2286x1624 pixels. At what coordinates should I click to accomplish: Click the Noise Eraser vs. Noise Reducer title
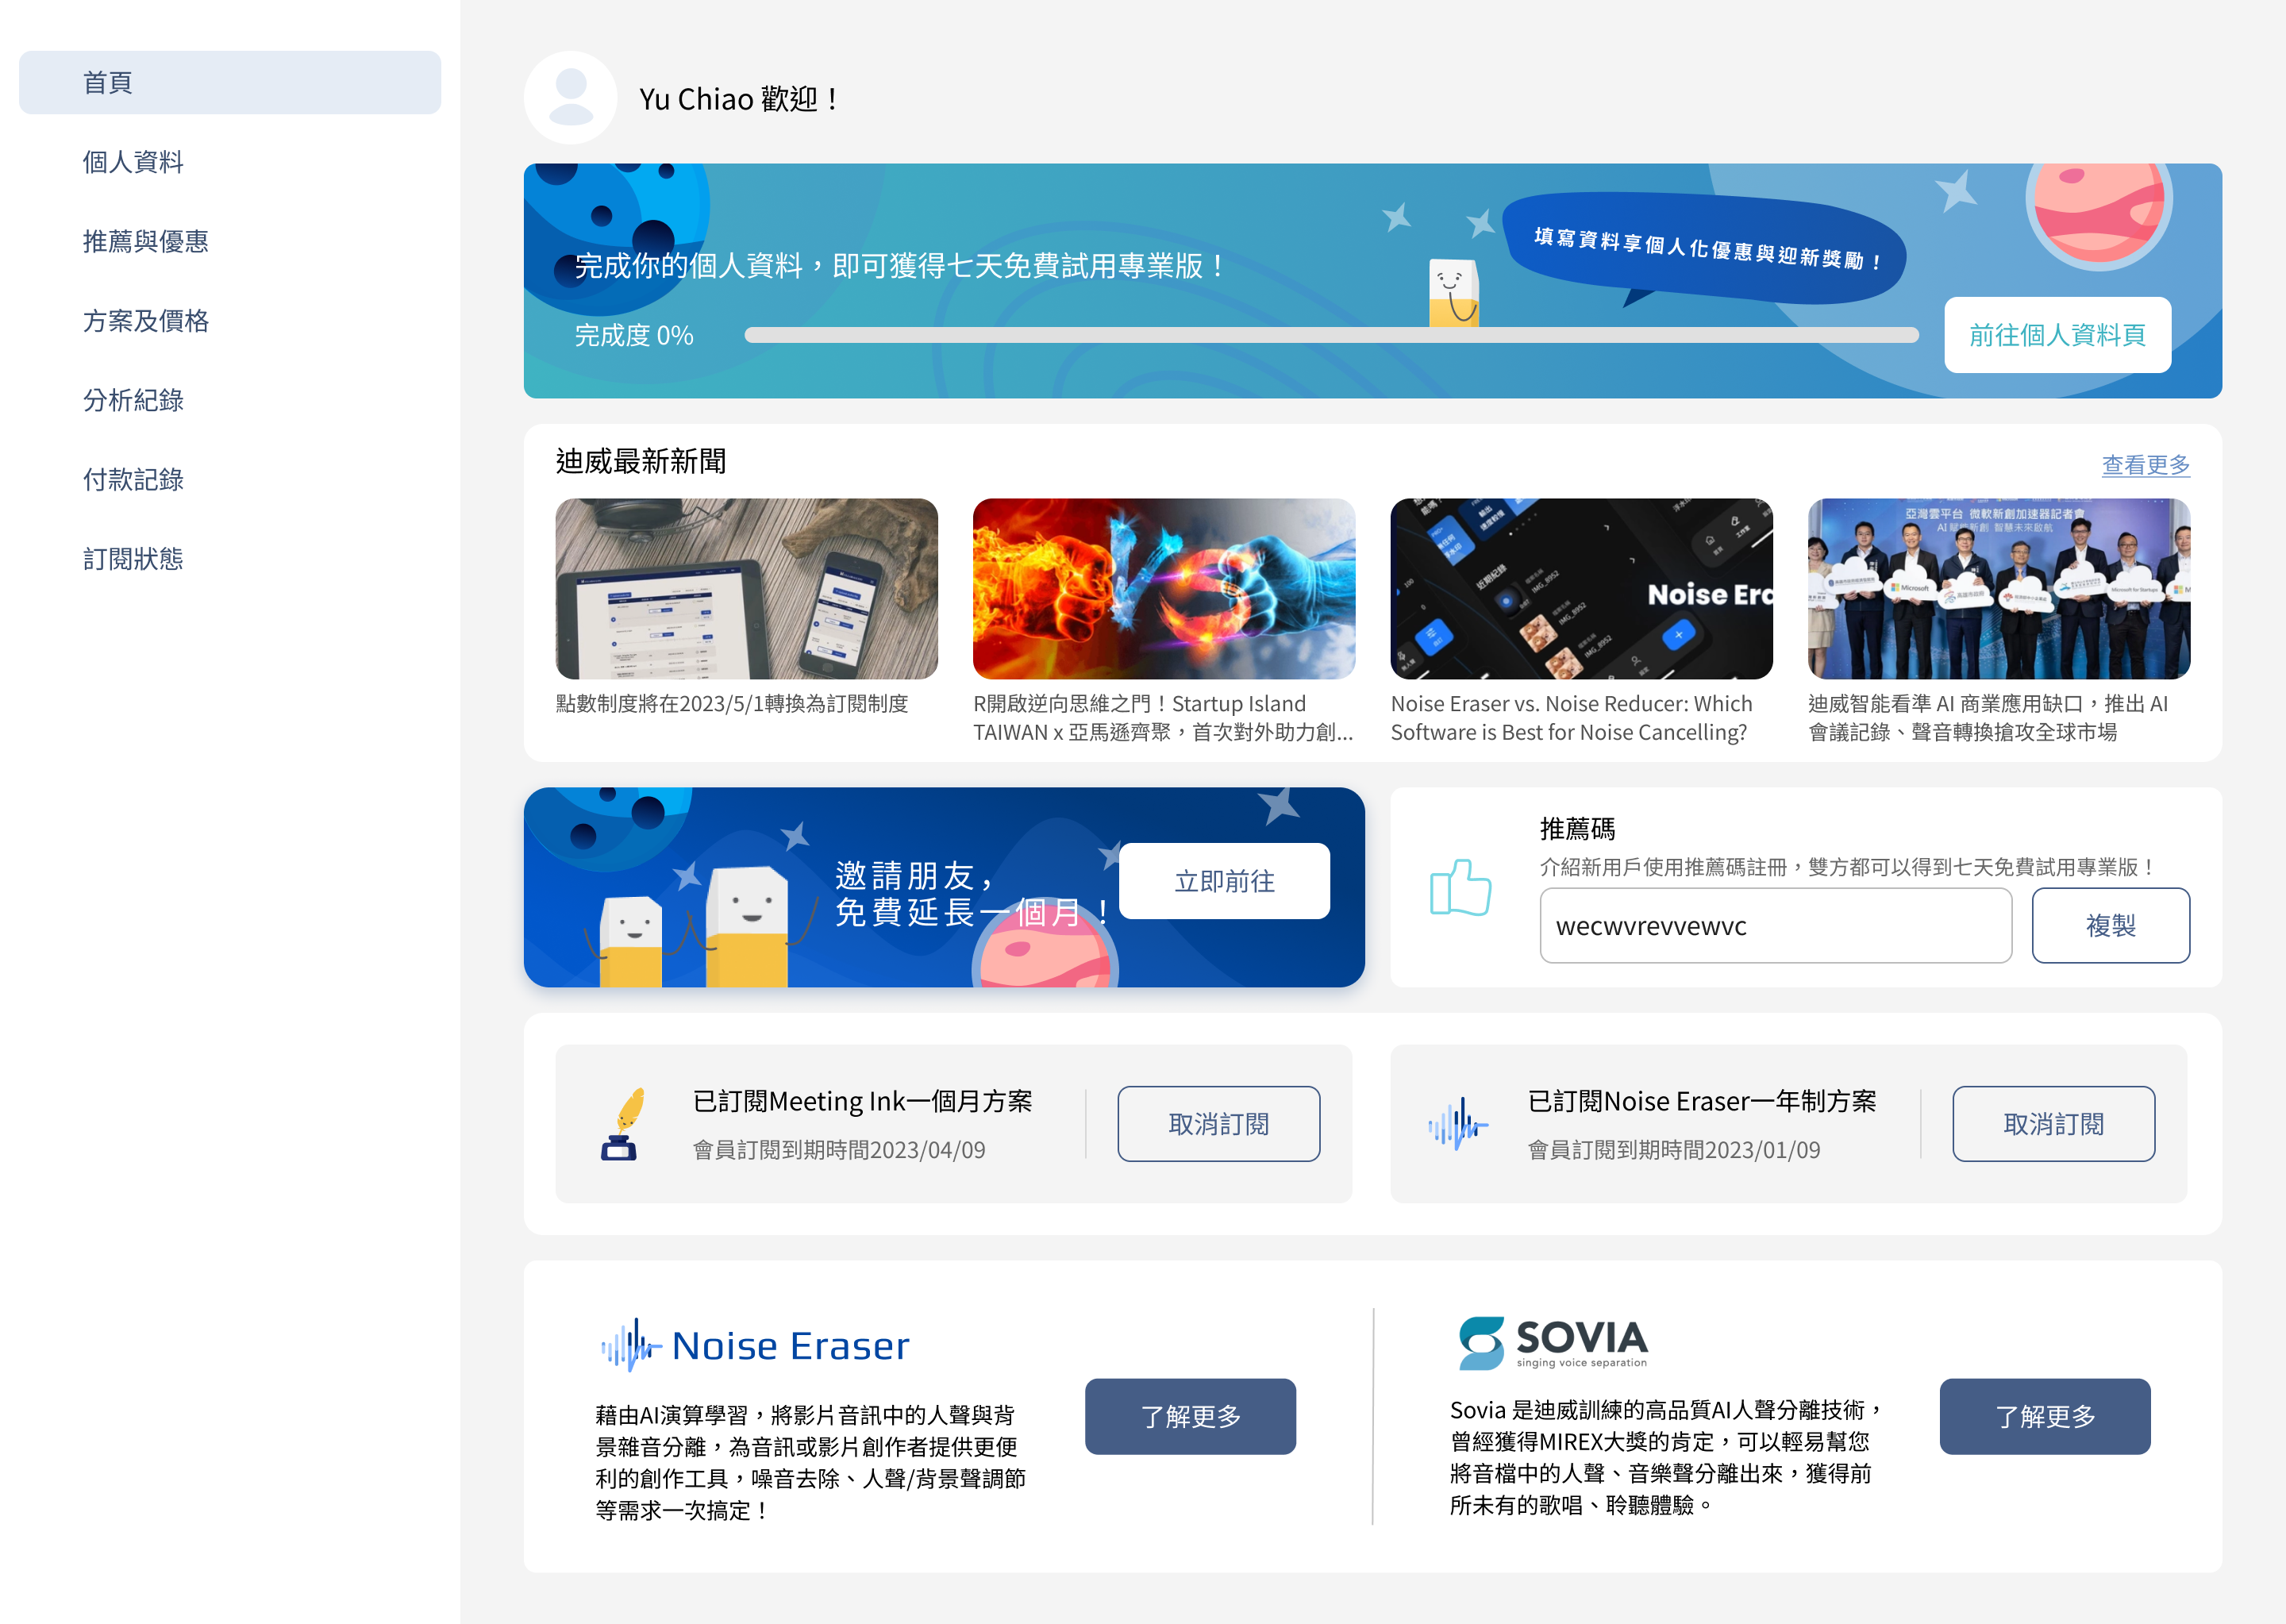click(1571, 718)
